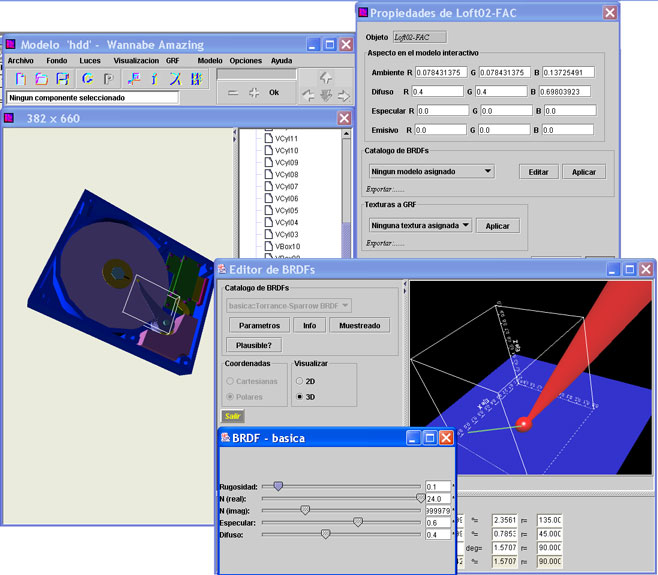Click the minus icon next to Ok
Image resolution: width=658 pixels, height=575 pixels.
(x=233, y=93)
